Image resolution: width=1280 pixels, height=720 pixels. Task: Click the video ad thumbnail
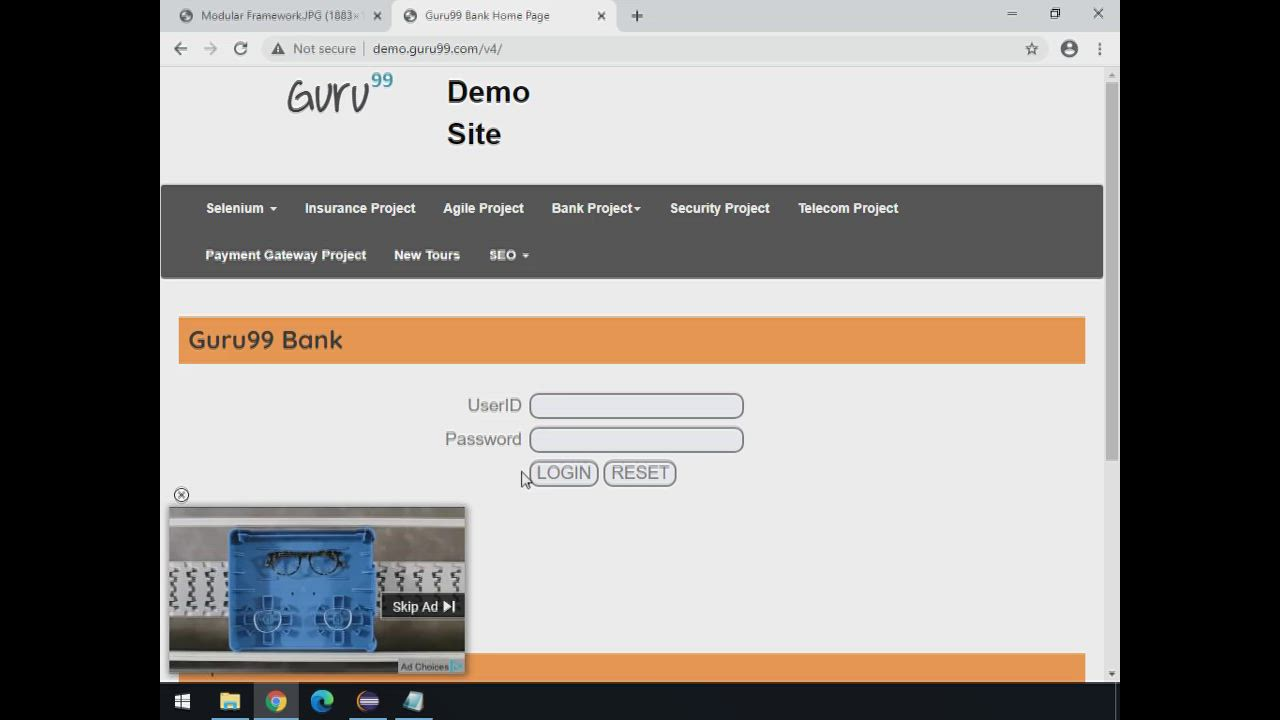(x=317, y=589)
